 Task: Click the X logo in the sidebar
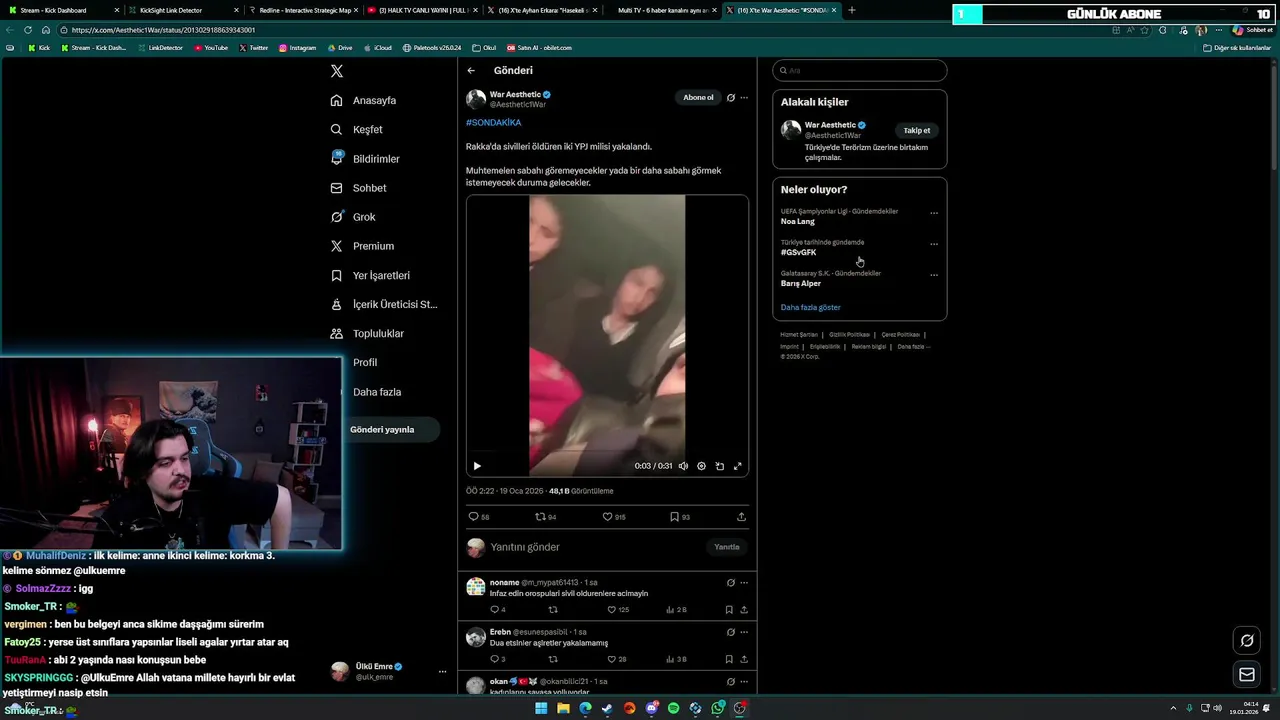[x=337, y=71]
